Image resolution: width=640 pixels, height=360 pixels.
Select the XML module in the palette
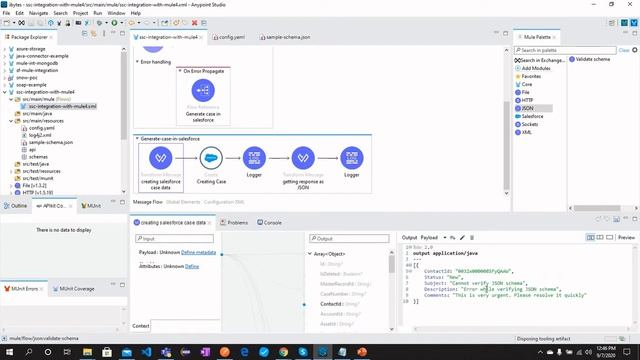tap(523, 132)
